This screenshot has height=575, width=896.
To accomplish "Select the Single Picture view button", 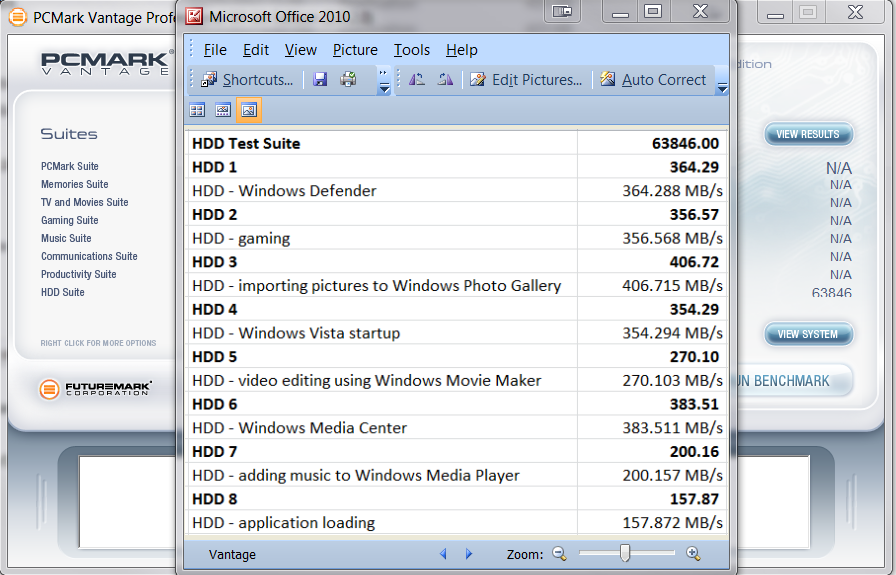I will pyautogui.click(x=249, y=110).
